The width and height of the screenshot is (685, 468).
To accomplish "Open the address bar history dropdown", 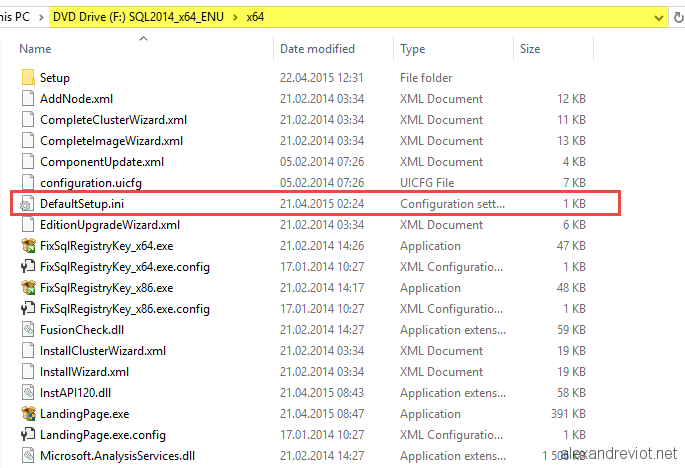I will (658, 18).
